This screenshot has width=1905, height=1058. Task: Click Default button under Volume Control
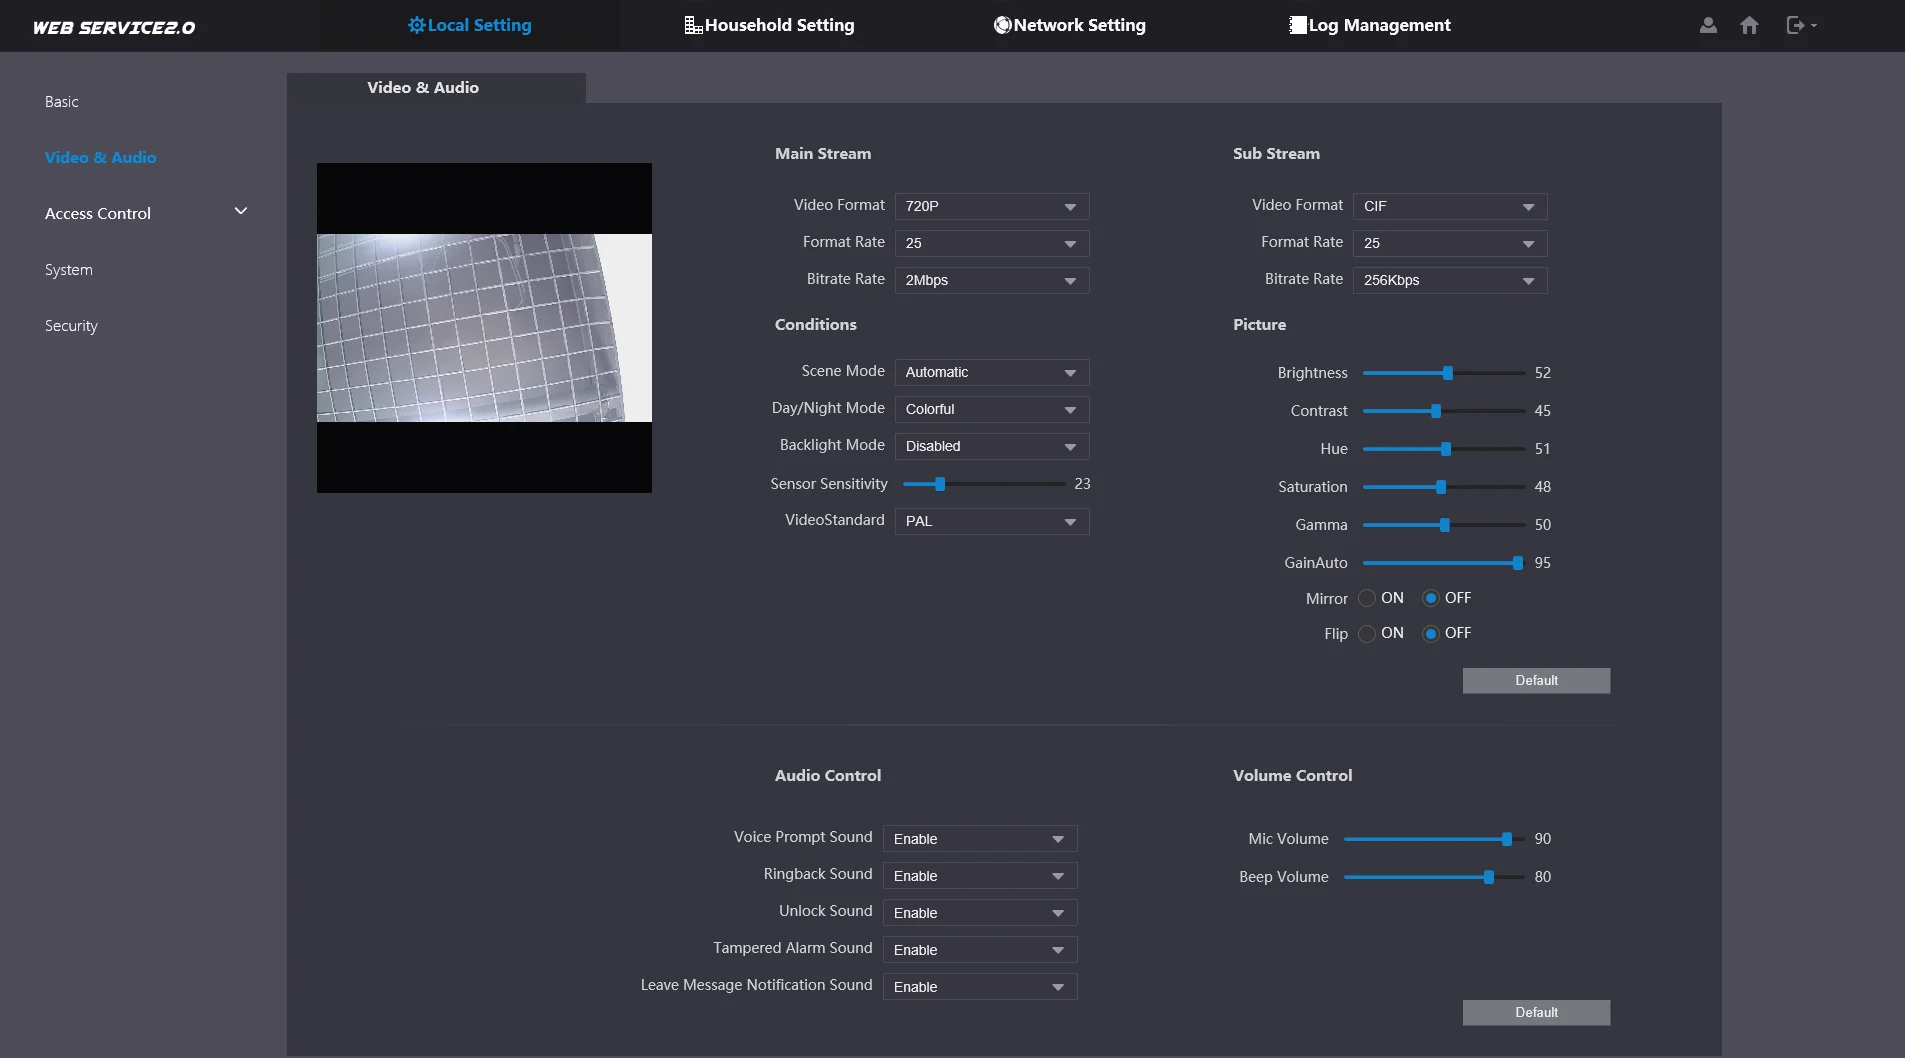[1536, 1012]
